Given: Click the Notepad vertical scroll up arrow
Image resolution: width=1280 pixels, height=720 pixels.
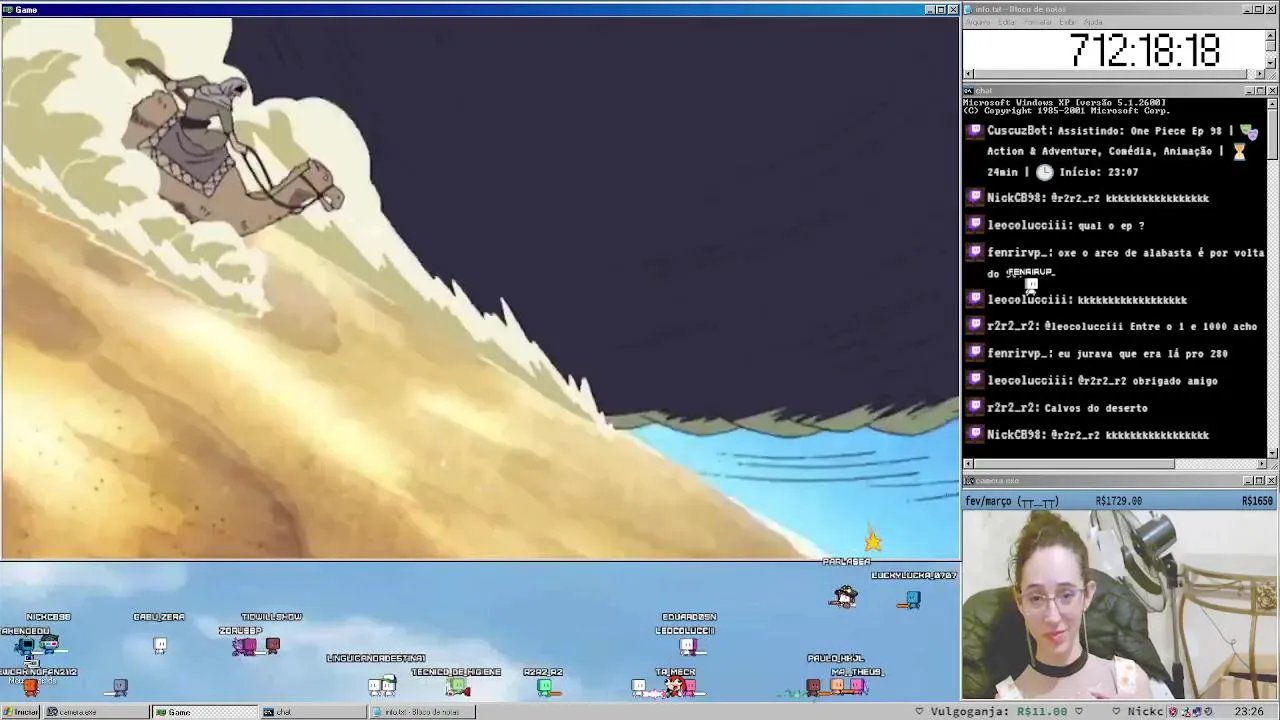Looking at the screenshot, I should (x=1271, y=34).
